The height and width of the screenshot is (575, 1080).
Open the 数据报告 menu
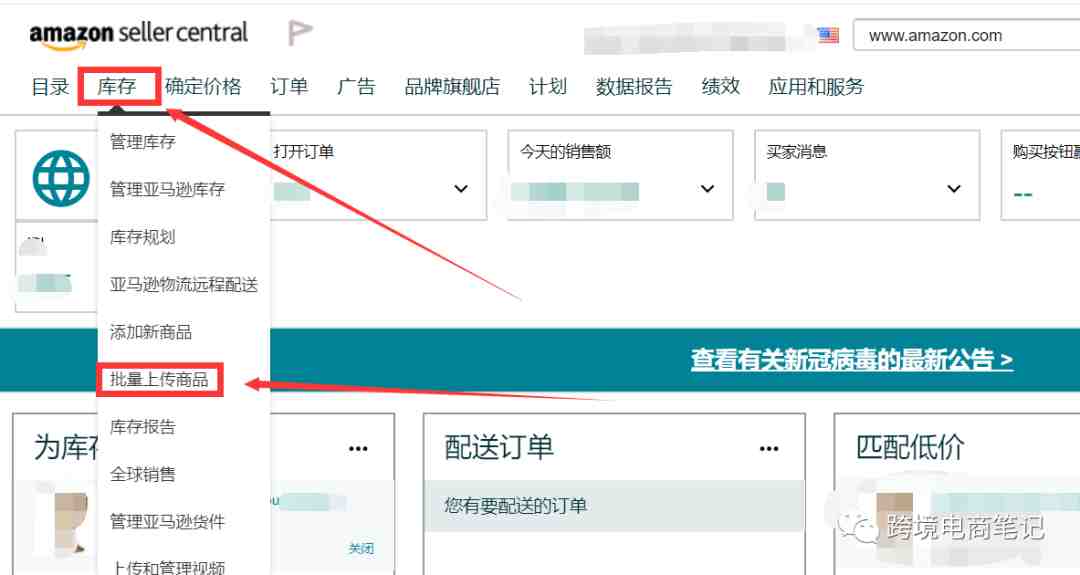(634, 87)
